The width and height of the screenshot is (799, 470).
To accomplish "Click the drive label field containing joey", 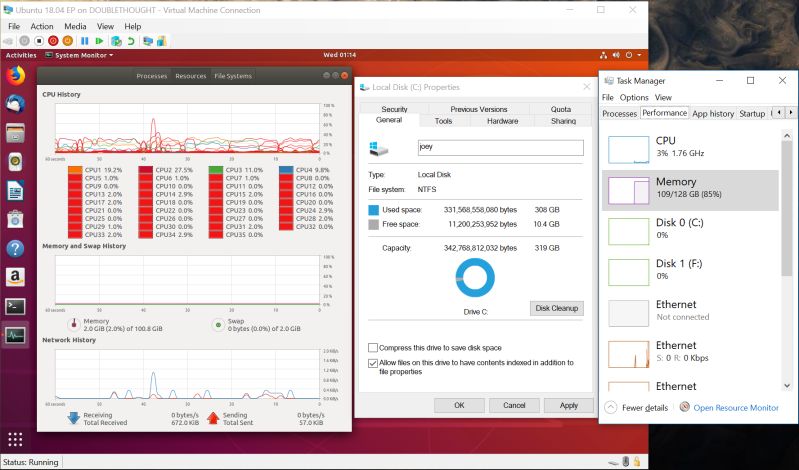I will point(500,147).
